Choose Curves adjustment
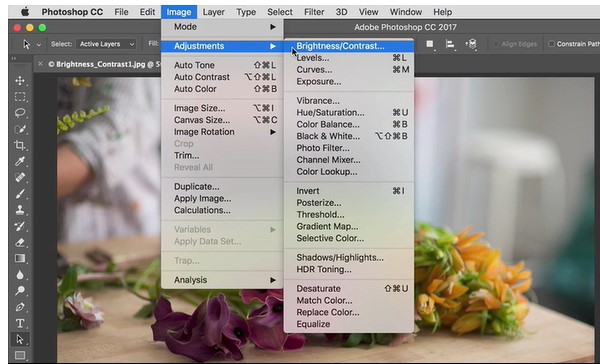 point(349,70)
